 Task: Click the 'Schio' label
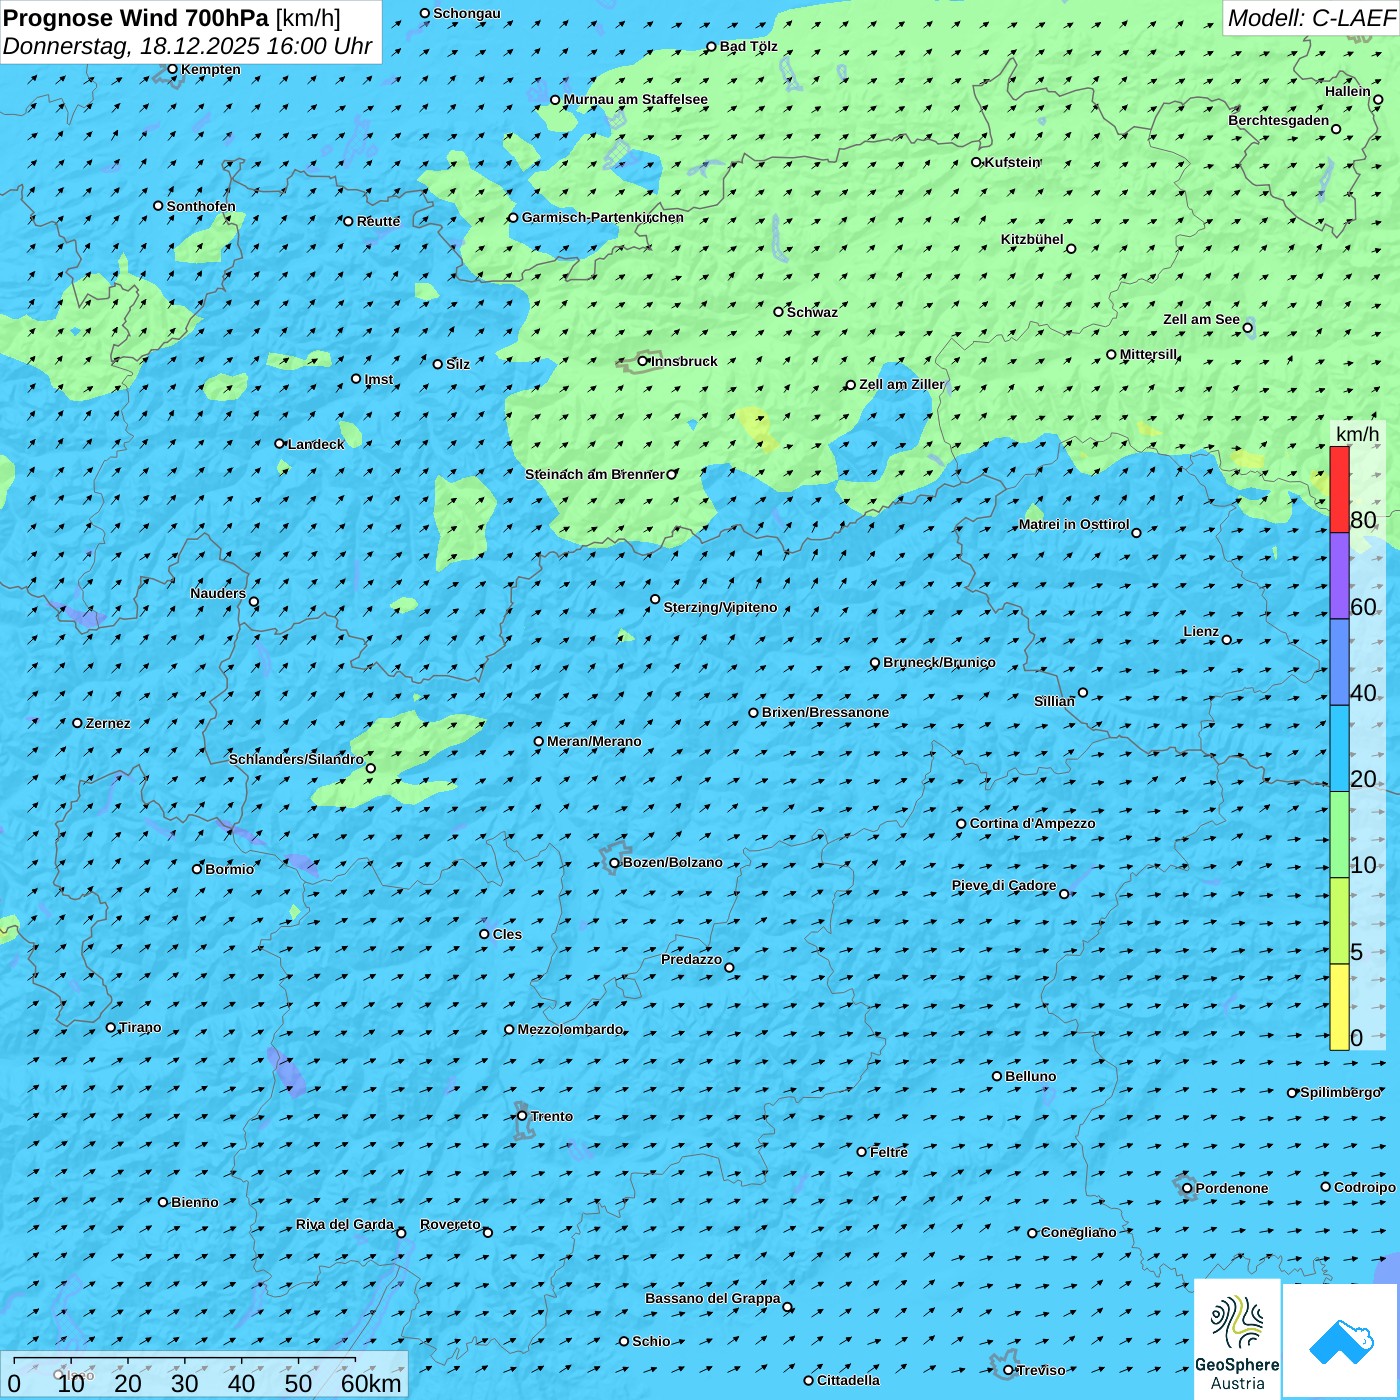[651, 1341]
